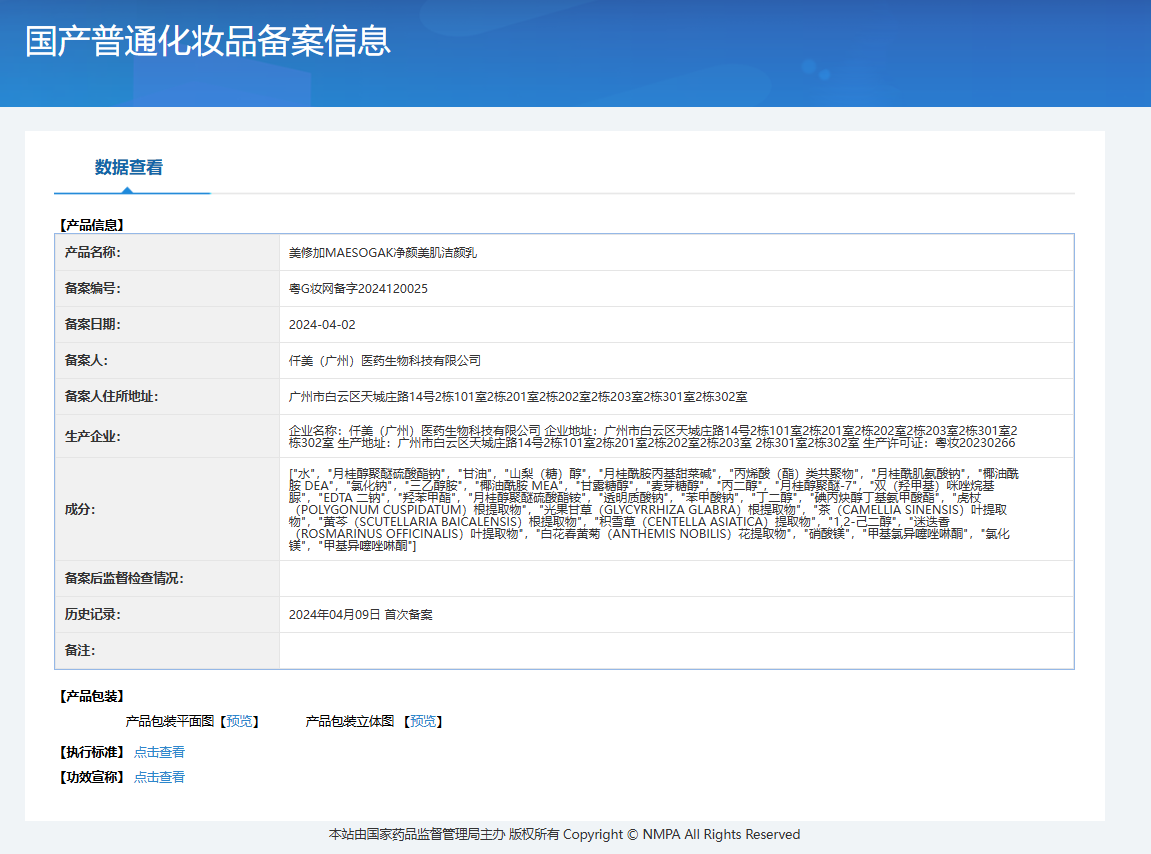
Task: Click the 备案日期 row label
Action: pyautogui.click(x=92, y=324)
